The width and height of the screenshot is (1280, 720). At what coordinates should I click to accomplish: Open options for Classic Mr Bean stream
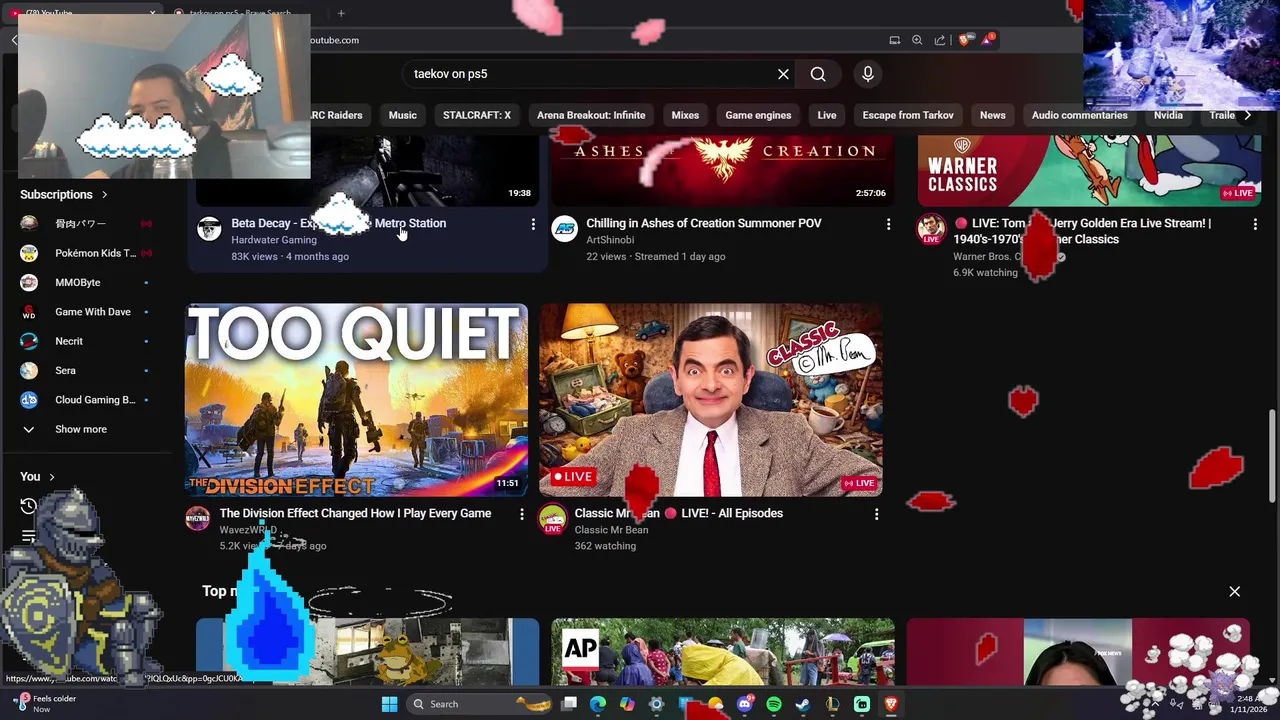(x=876, y=514)
